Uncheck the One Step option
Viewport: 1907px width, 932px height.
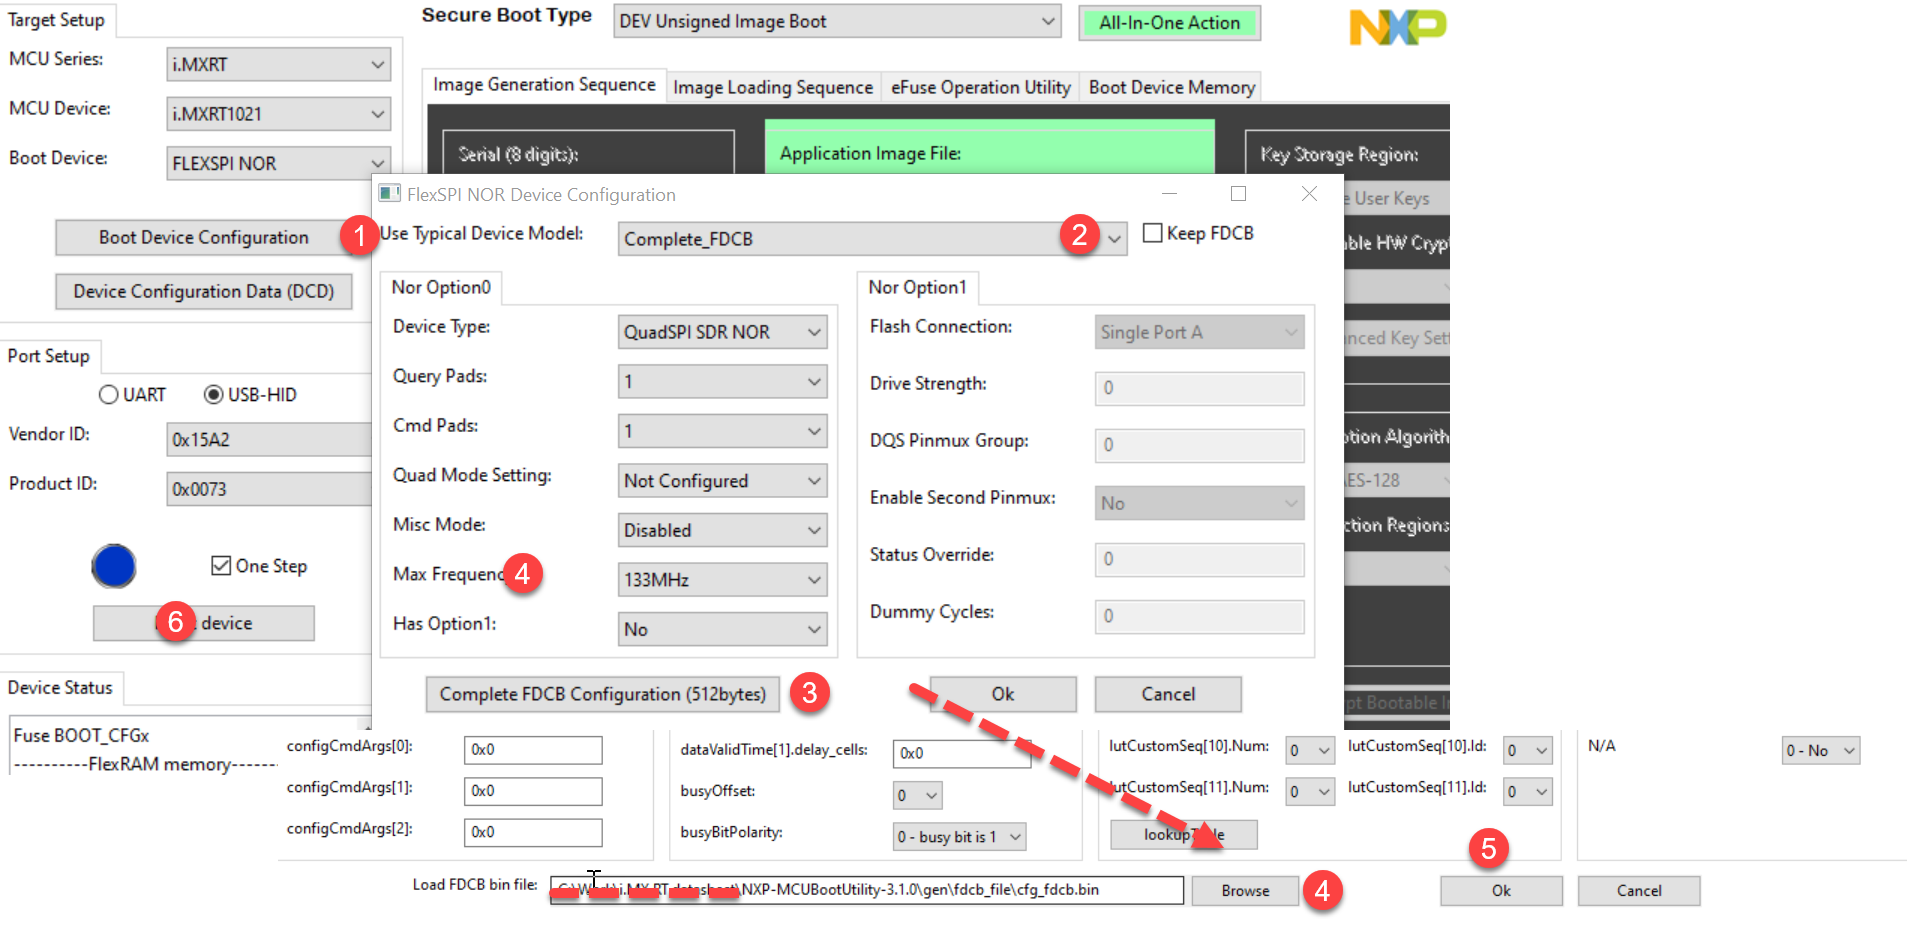tap(222, 565)
